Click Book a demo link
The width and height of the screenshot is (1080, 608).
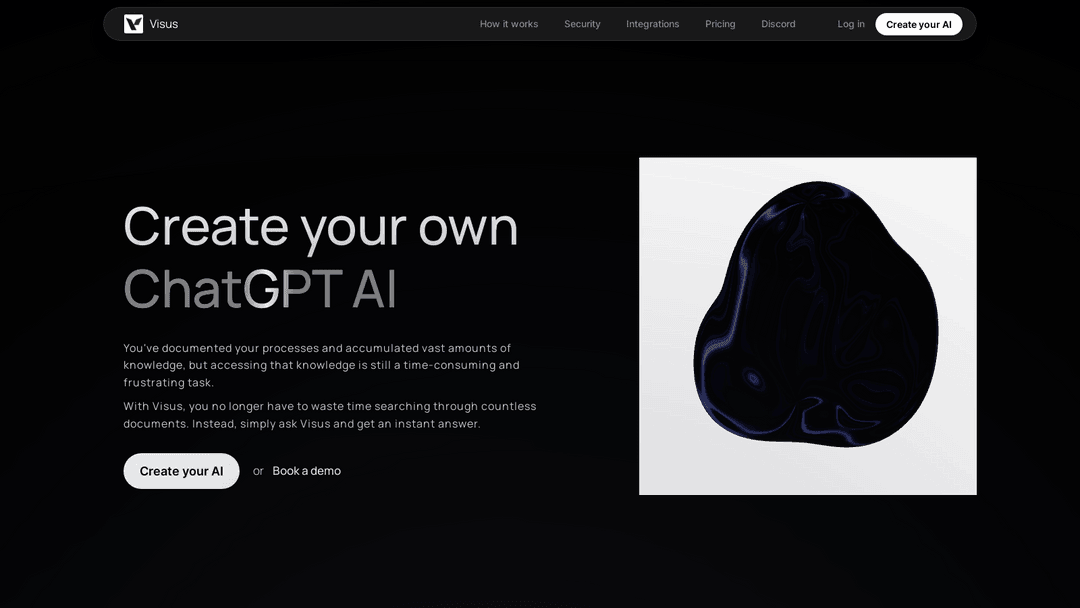coord(307,471)
